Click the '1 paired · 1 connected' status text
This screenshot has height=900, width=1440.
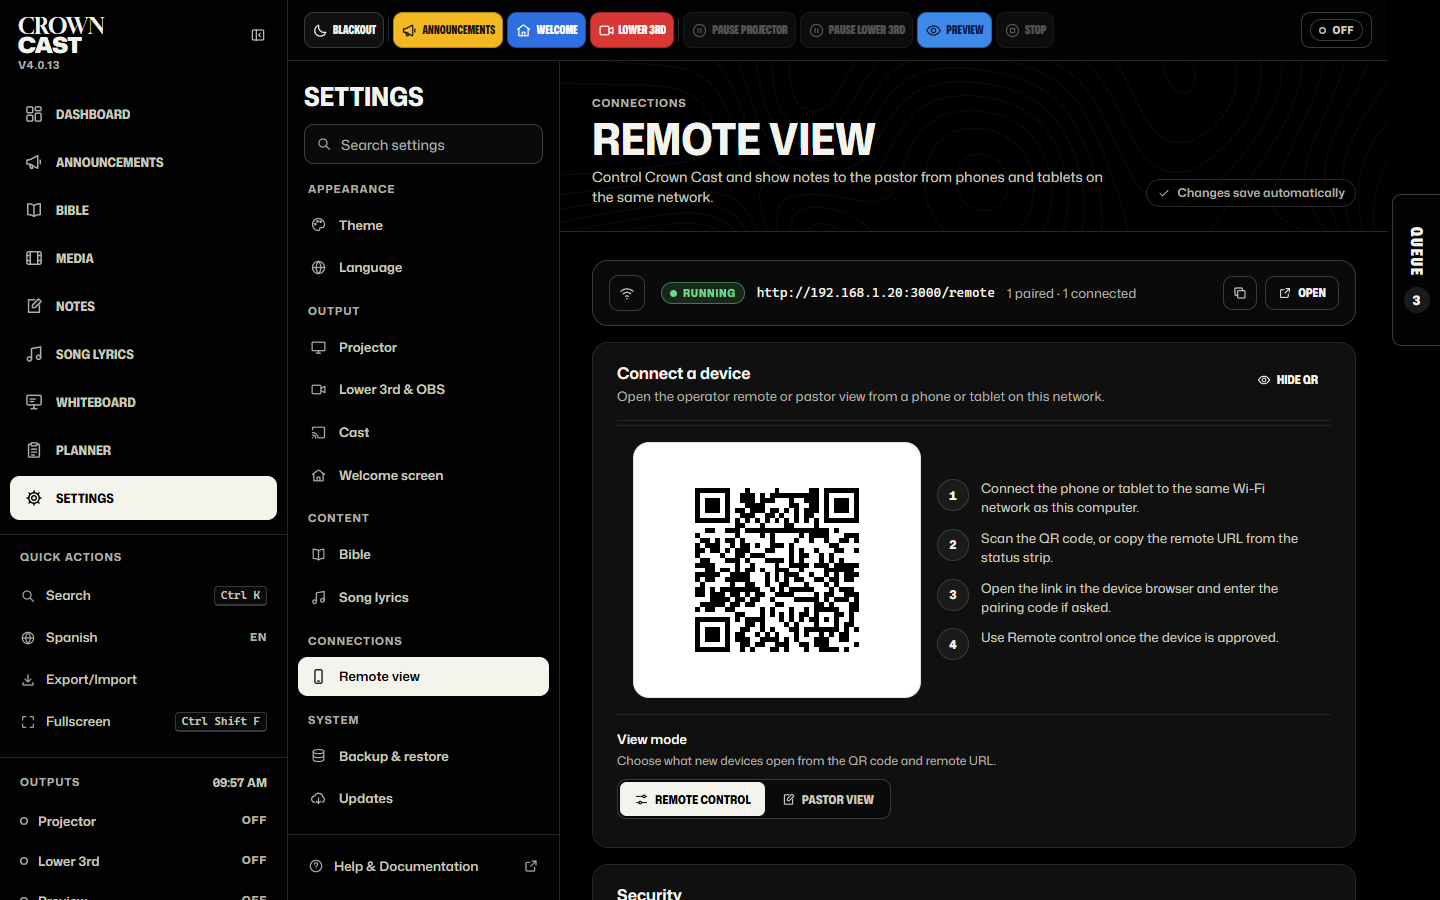(1071, 293)
